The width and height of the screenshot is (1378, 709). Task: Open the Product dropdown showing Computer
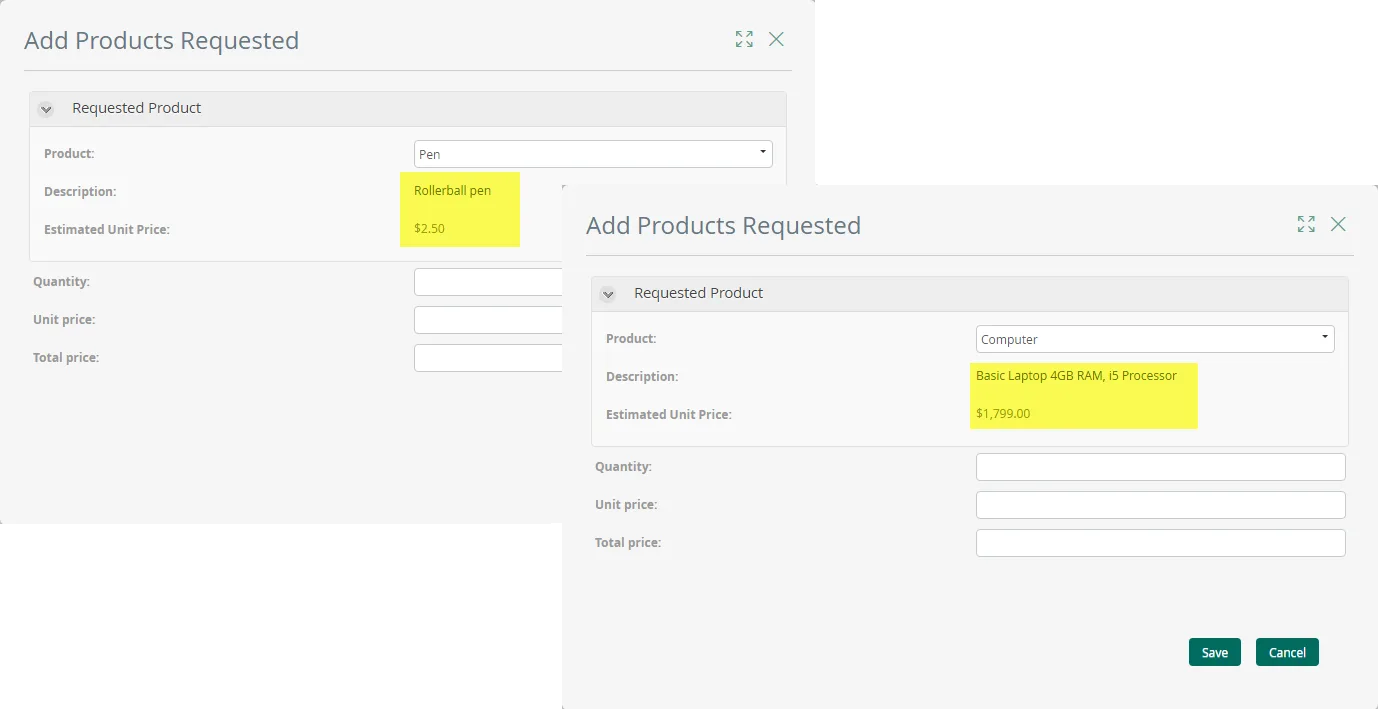(1155, 339)
